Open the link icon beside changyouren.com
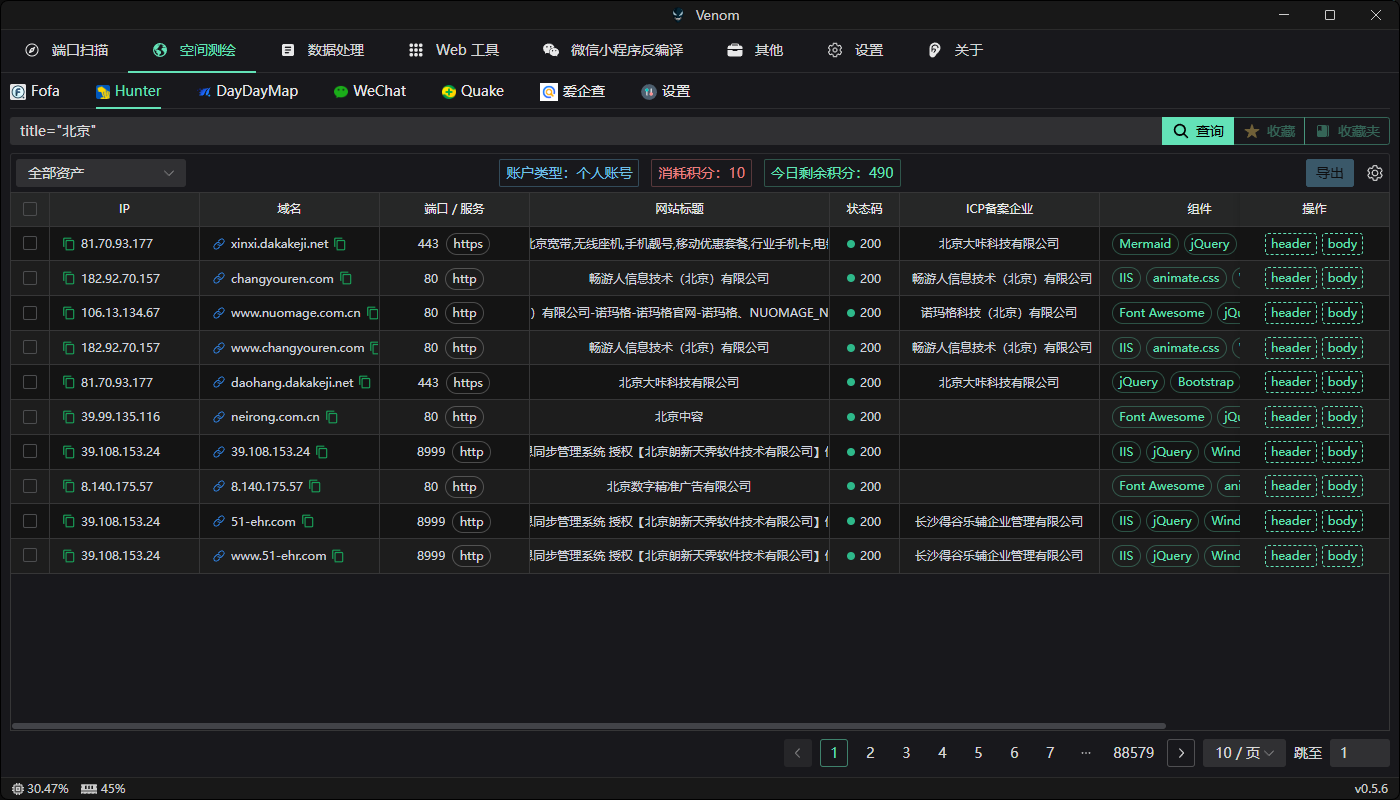 click(219, 279)
